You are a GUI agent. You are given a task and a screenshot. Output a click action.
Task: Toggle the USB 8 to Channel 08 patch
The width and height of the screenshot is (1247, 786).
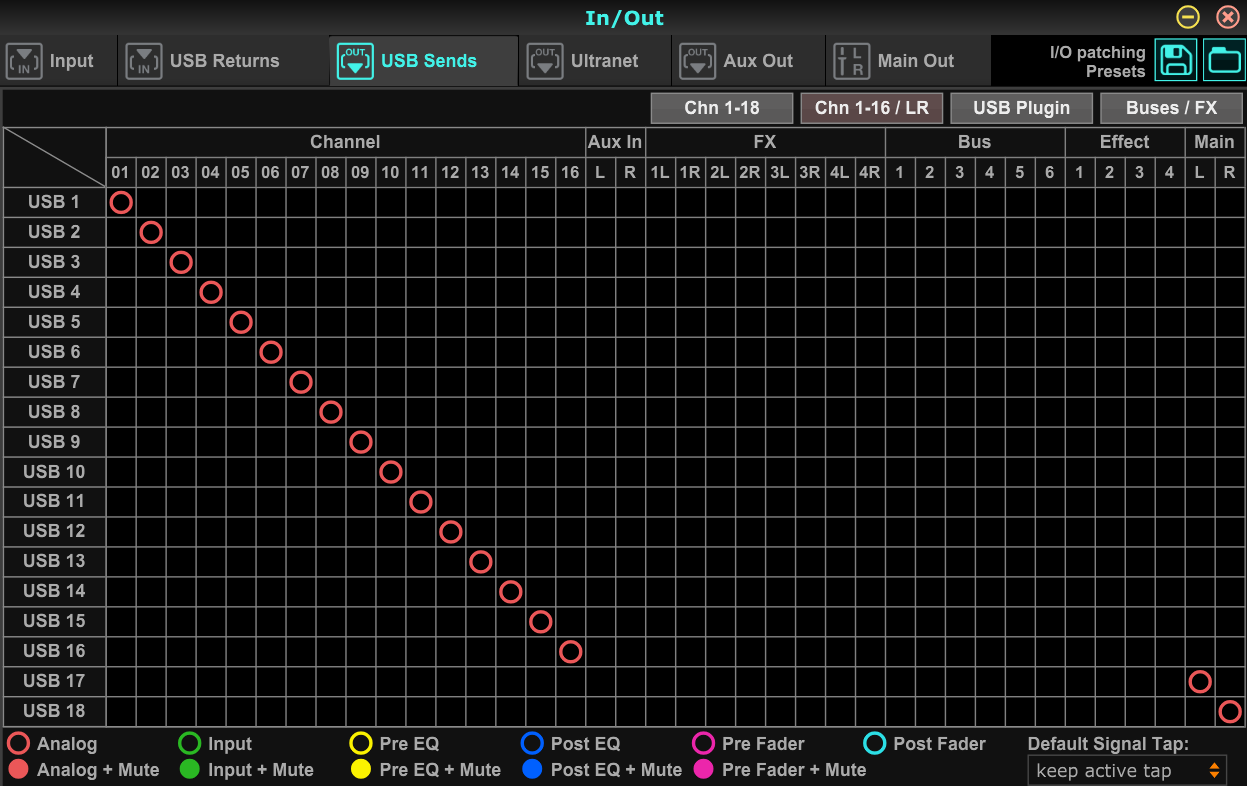[x=331, y=412]
